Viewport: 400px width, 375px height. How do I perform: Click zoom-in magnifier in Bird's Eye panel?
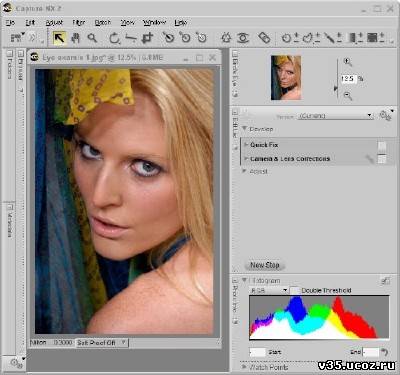click(x=347, y=62)
